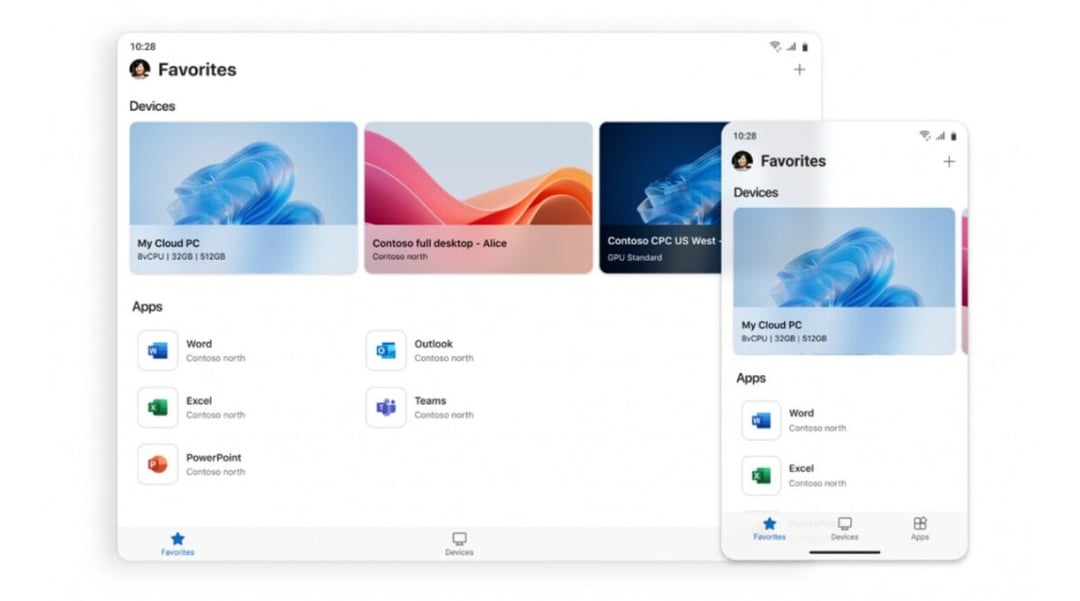1080x601 pixels.
Task: Open the Apps tab on the phone
Action: point(920,528)
